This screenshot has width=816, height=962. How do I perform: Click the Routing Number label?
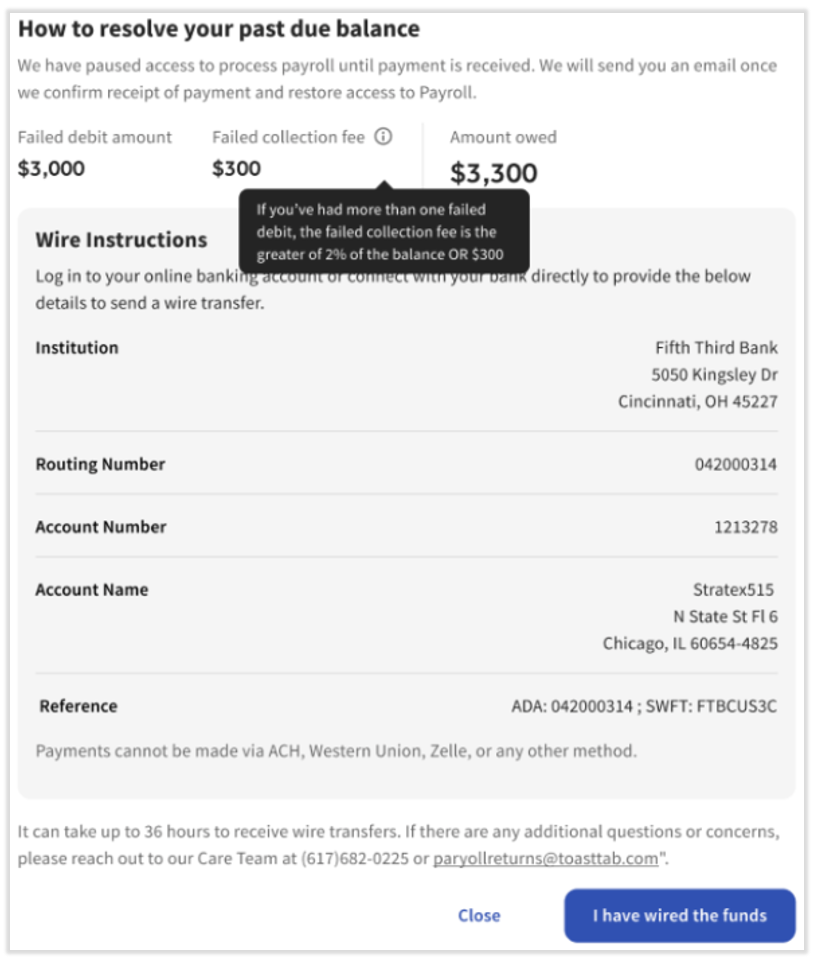click(x=101, y=464)
